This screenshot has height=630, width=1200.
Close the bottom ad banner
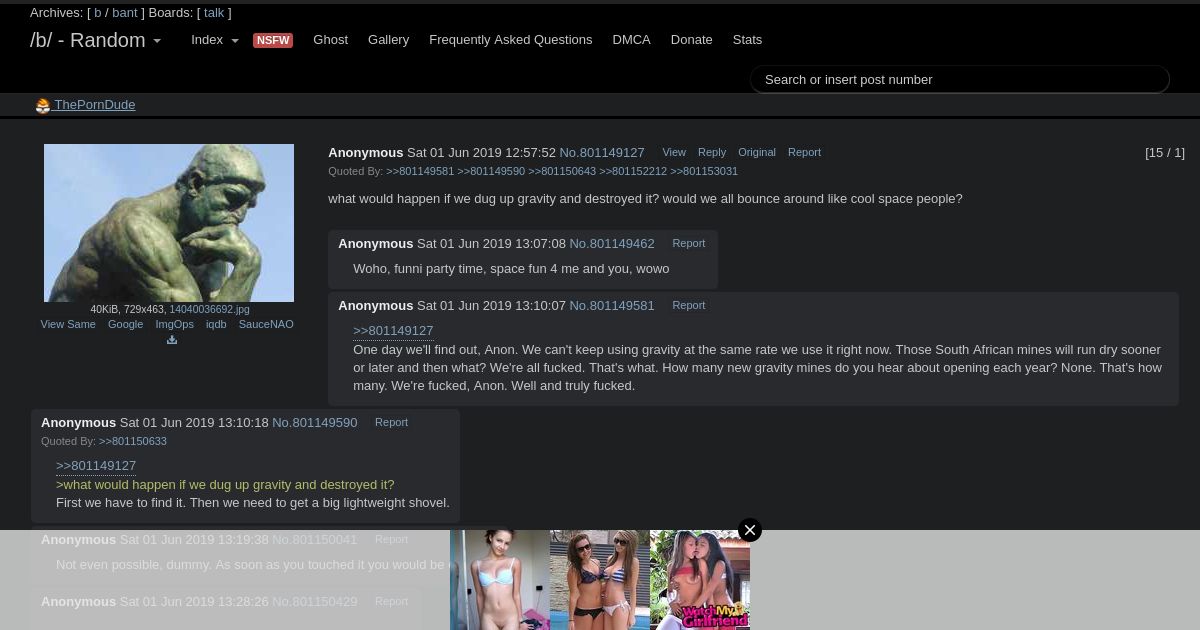coord(750,530)
